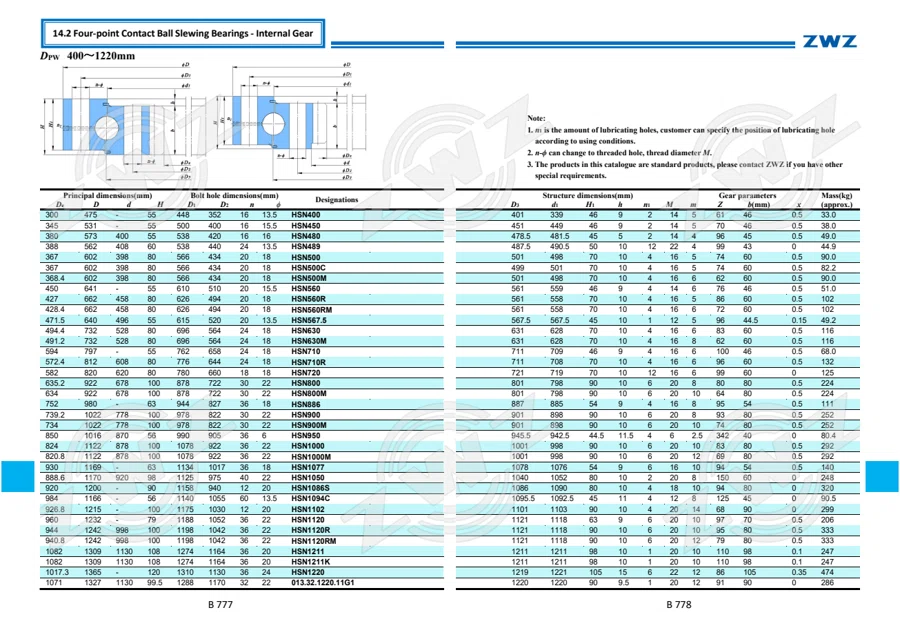
Task: Select designation HSN900M
Action: pos(309,425)
